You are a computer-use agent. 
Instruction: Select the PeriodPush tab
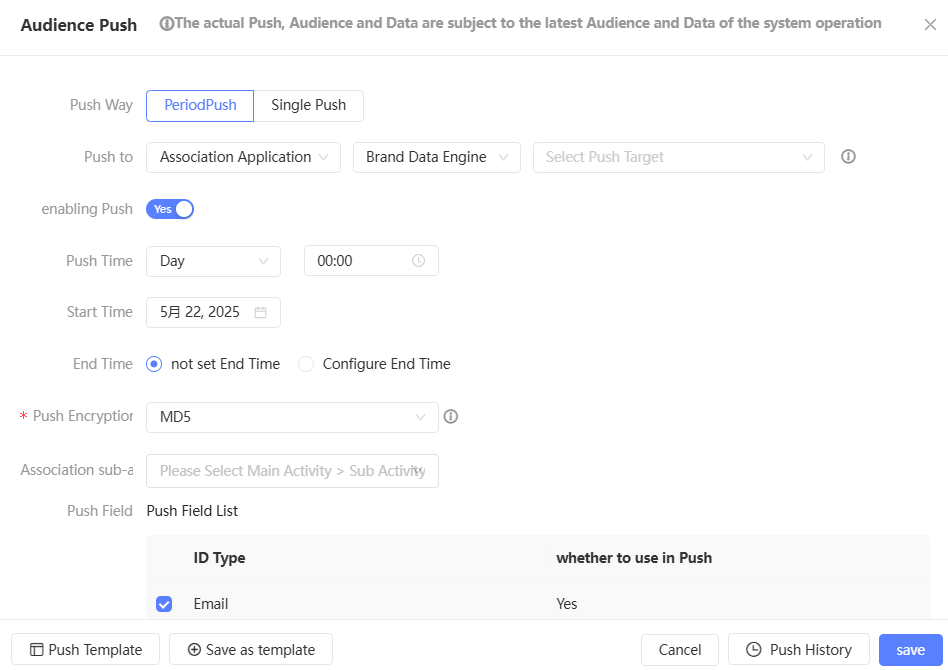200,105
